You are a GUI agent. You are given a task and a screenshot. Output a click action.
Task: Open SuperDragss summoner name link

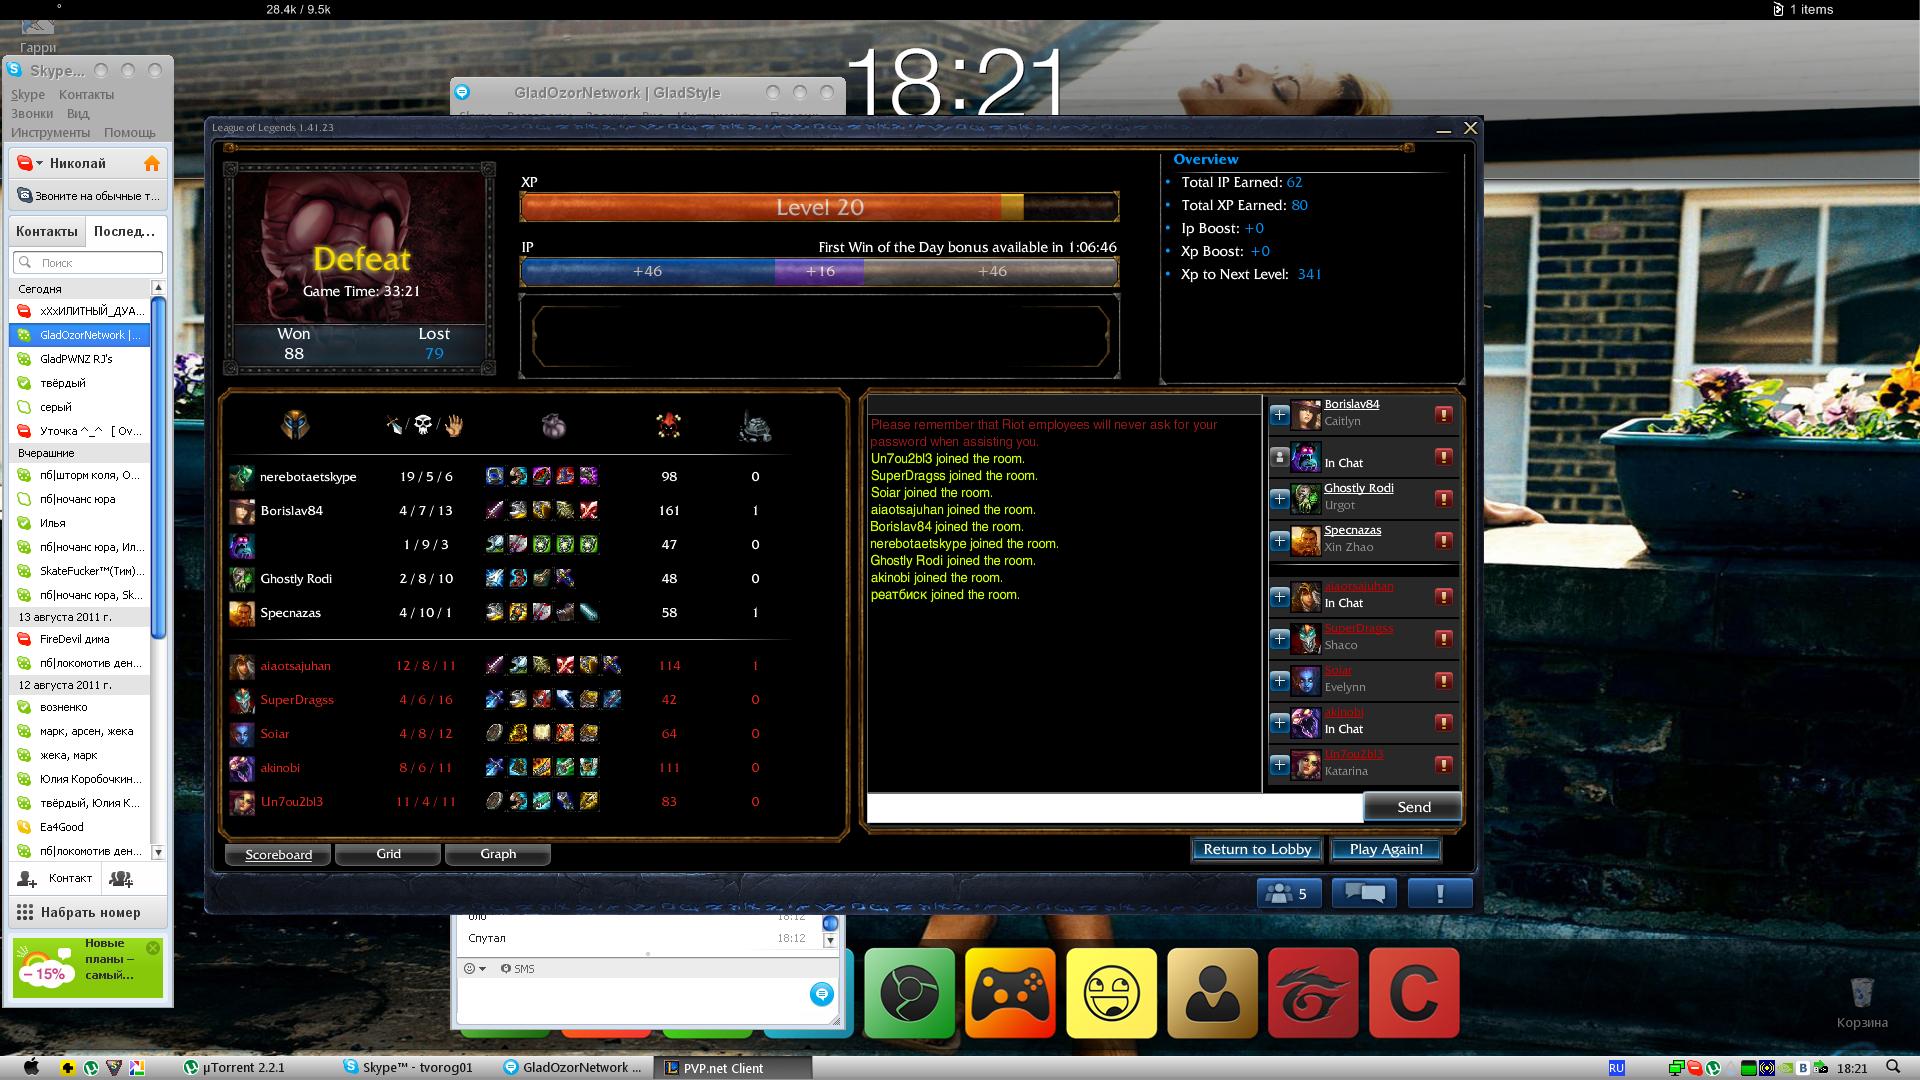click(1358, 628)
